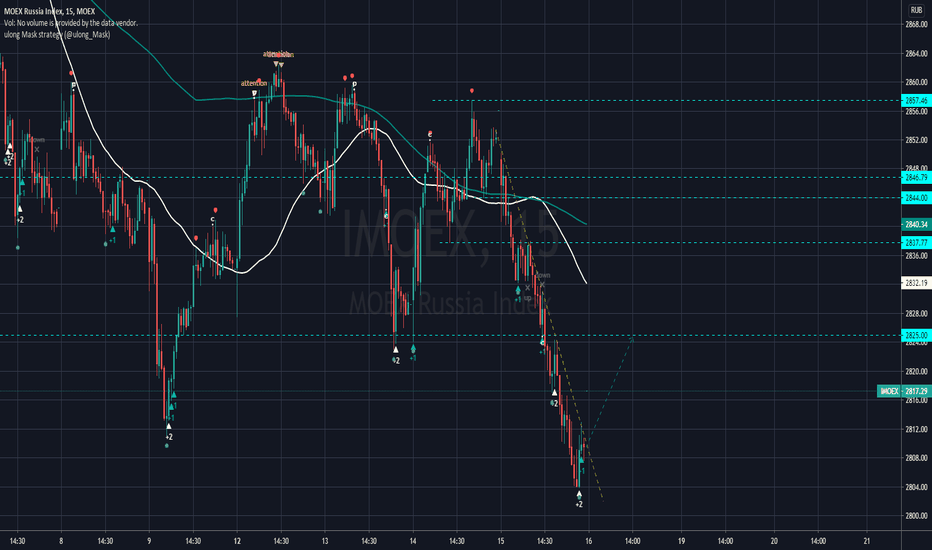This screenshot has width=932, height=550.
Task: Click the '+2' marker below the lowest candle
Action: point(579,504)
